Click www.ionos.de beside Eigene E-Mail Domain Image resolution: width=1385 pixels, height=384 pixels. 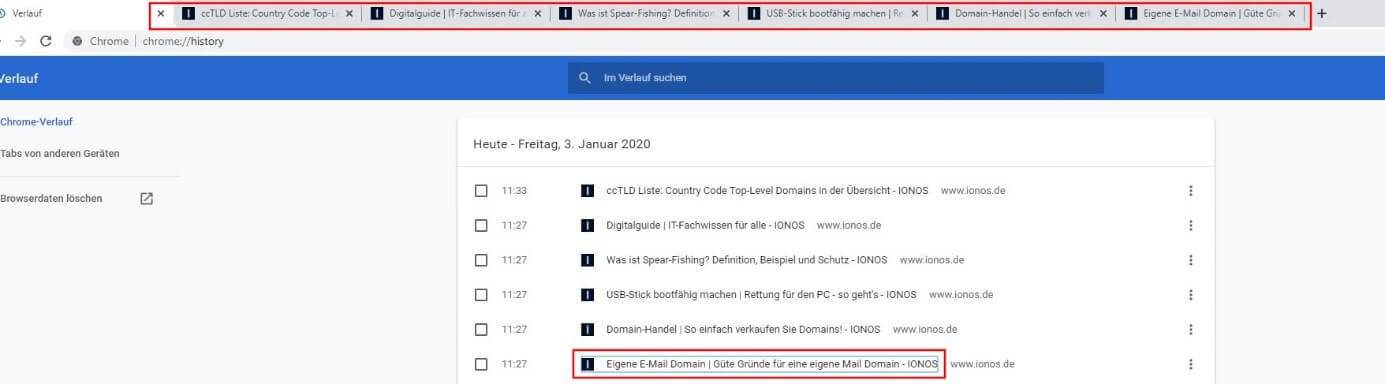(982, 364)
